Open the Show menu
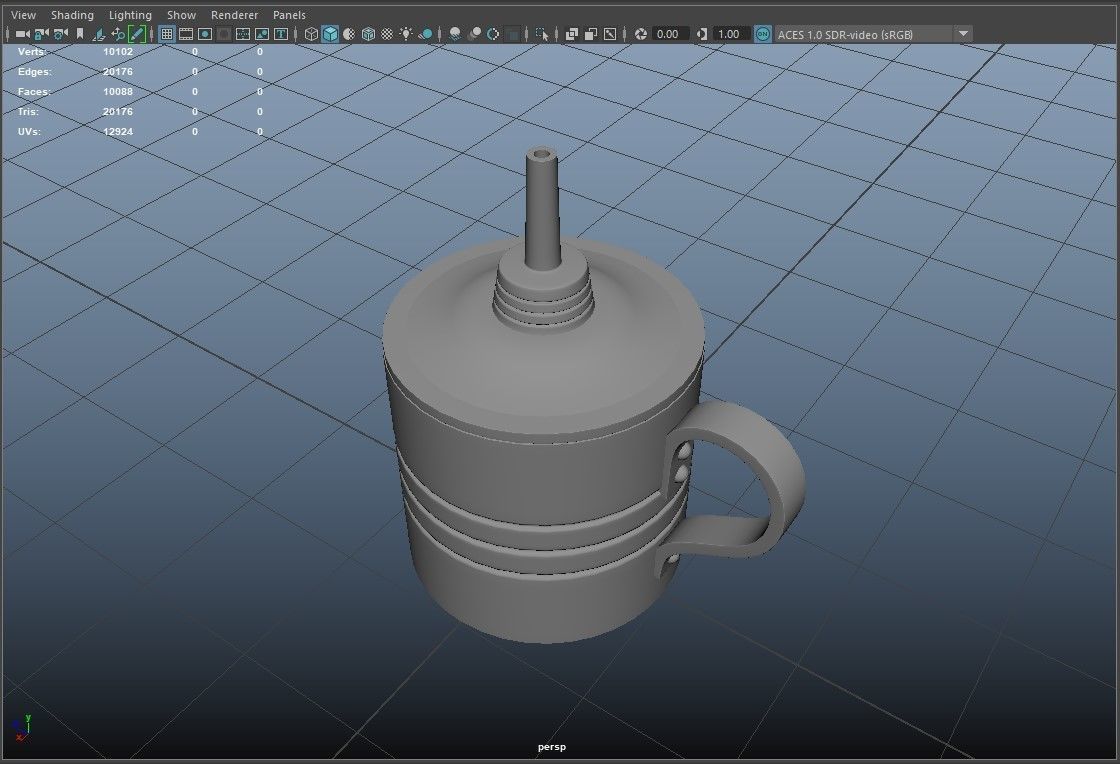 pos(181,15)
